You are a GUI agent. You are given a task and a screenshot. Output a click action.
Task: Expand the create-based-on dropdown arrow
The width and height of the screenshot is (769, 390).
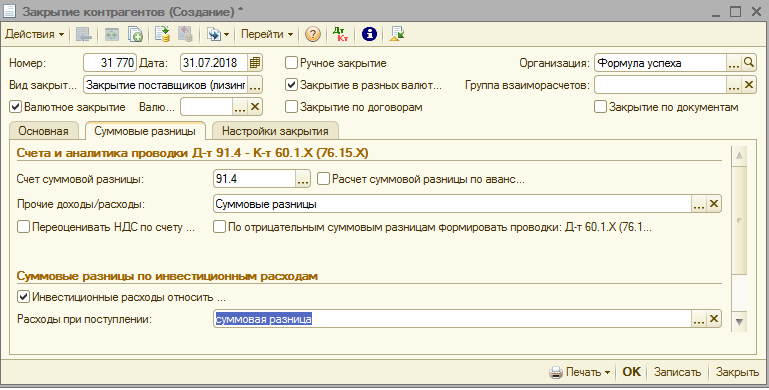pos(227,34)
